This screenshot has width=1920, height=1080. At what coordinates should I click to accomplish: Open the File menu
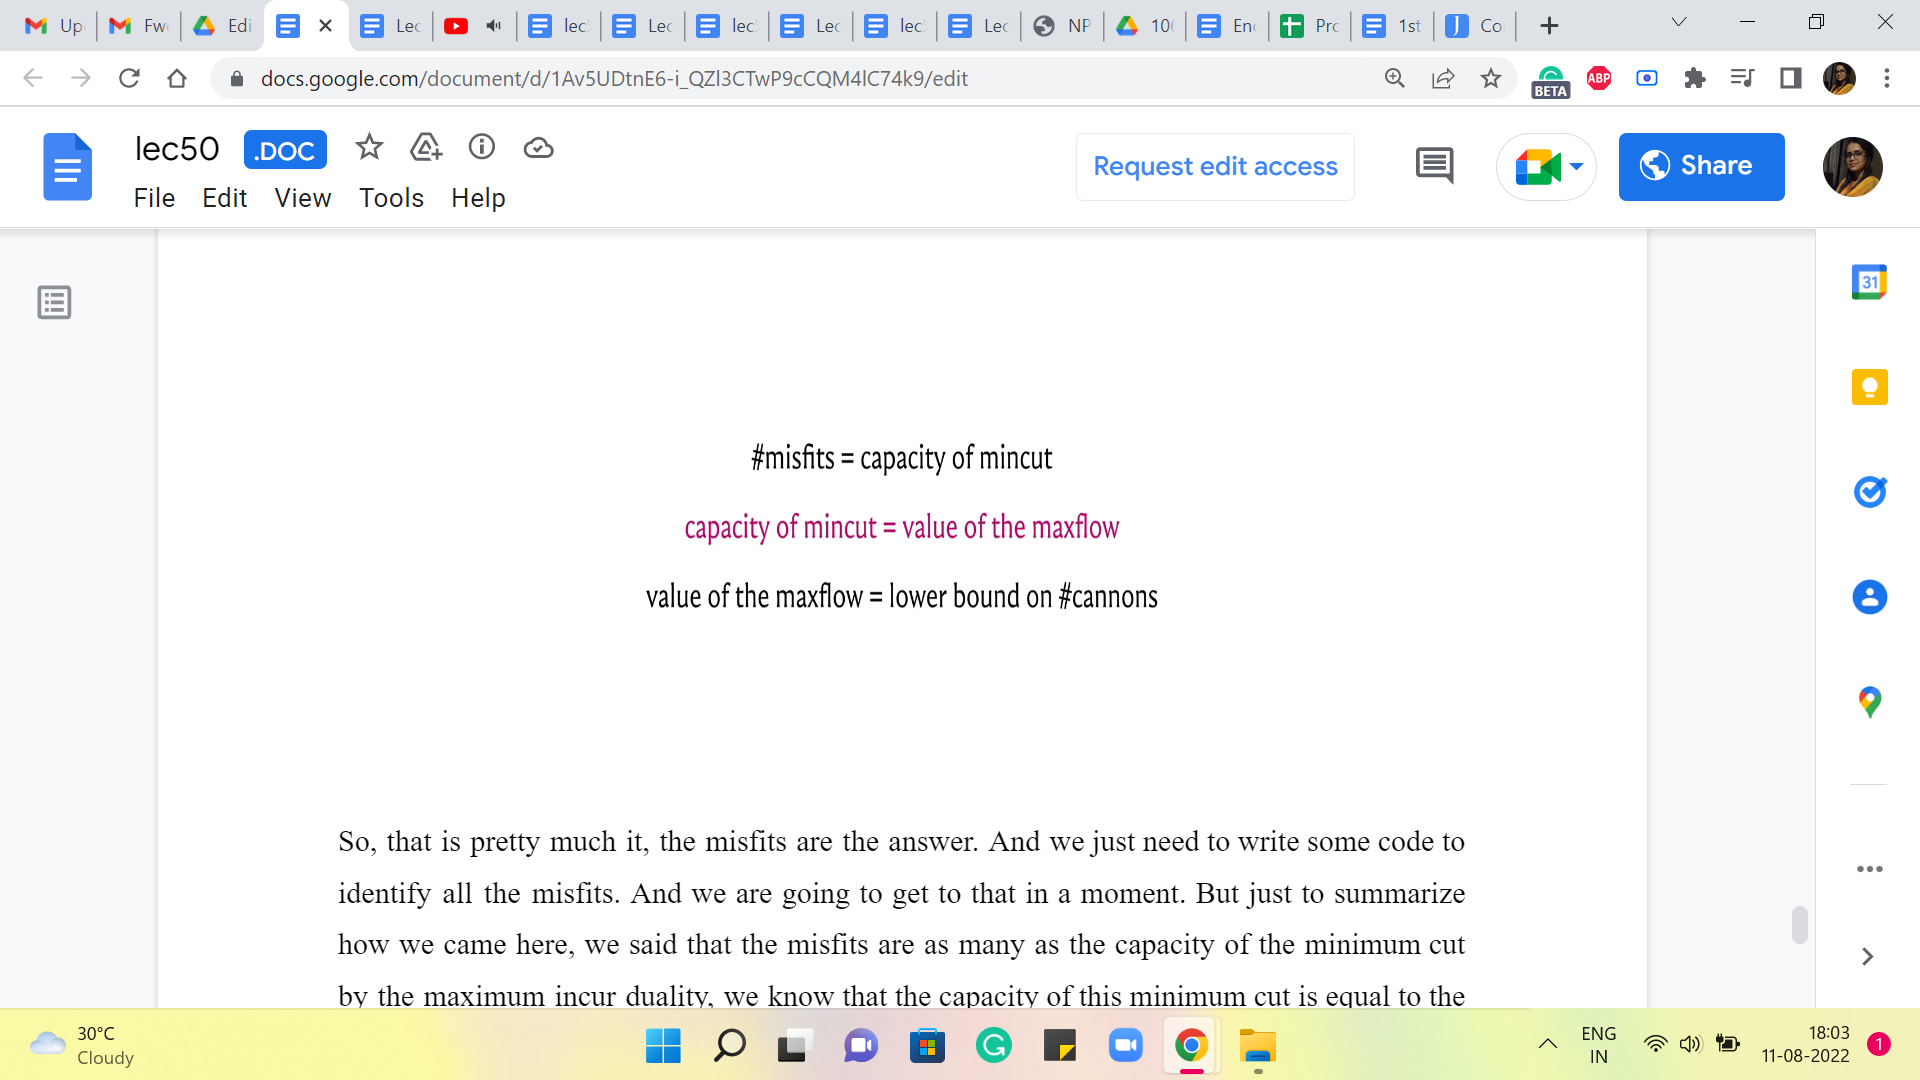pyautogui.click(x=154, y=198)
